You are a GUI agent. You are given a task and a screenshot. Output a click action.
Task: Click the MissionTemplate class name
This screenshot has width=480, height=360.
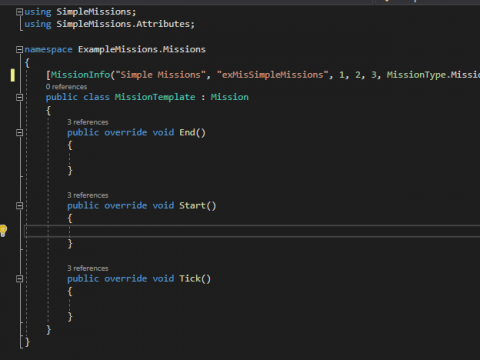point(155,97)
